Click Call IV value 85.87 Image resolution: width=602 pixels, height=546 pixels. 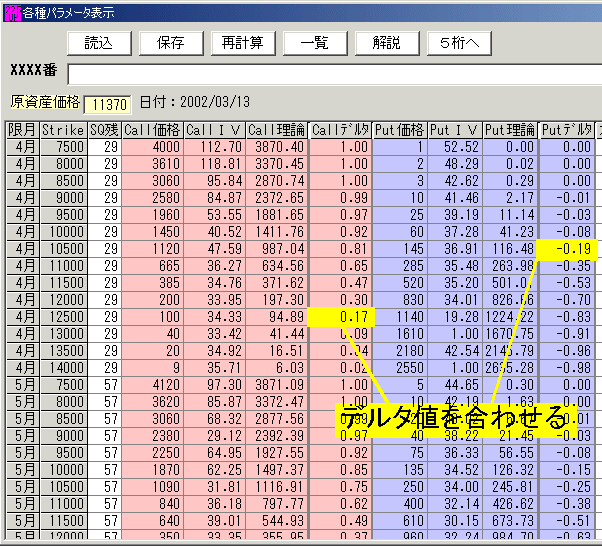pyautogui.click(x=214, y=402)
